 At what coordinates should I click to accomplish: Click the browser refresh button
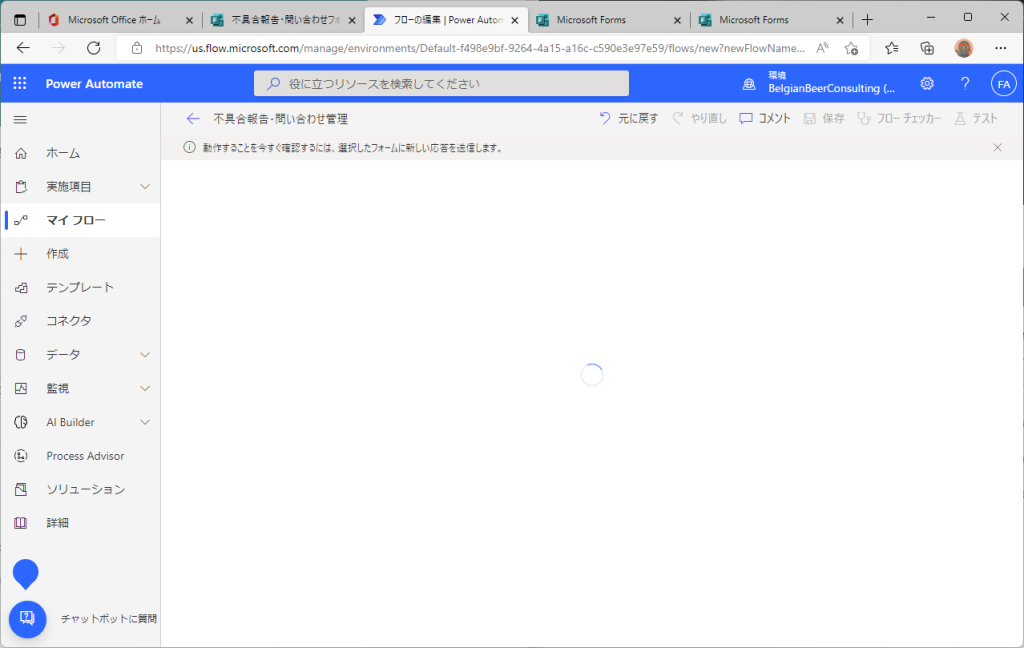click(x=94, y=48)
